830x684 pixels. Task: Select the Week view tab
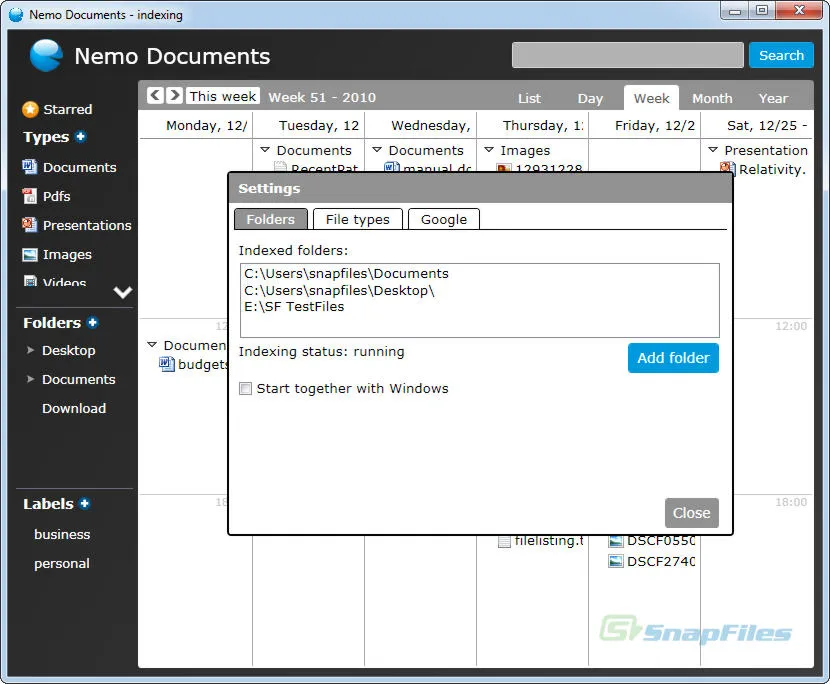click(652, 98)
